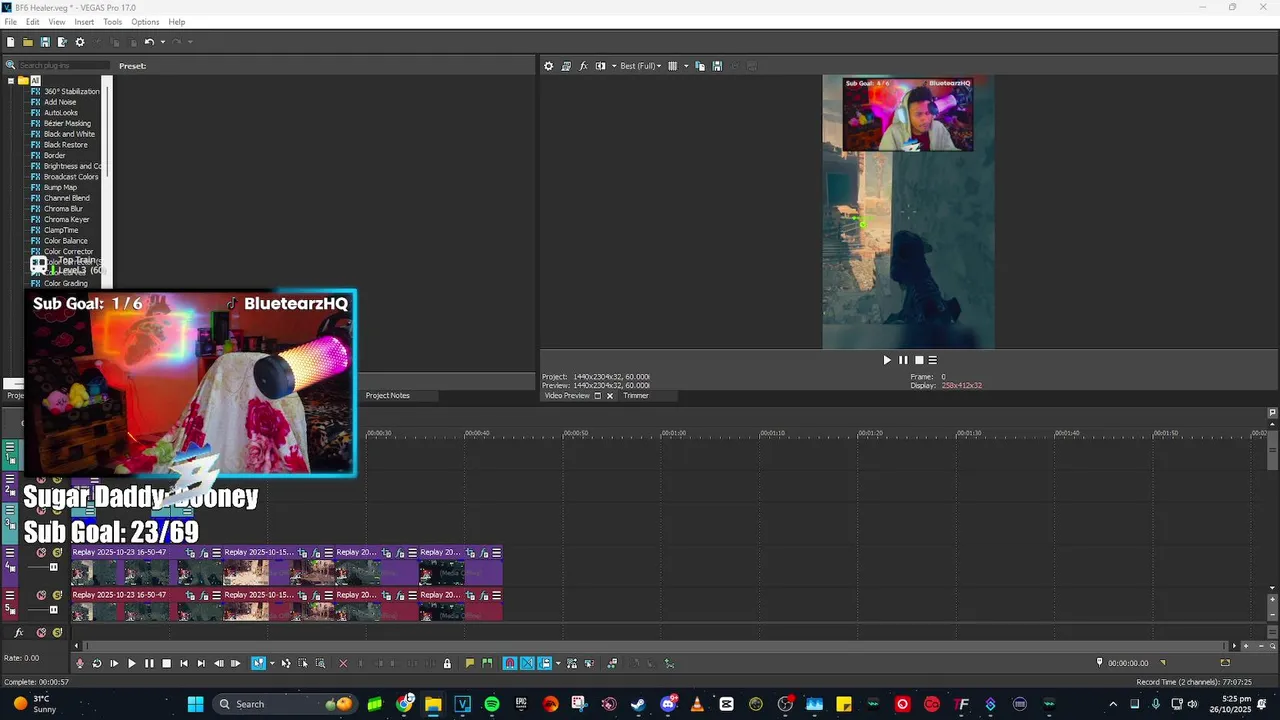This screenshot has width=1280, height=720.
Task: Open the Edit menu
Action: [x=33, y=22]
